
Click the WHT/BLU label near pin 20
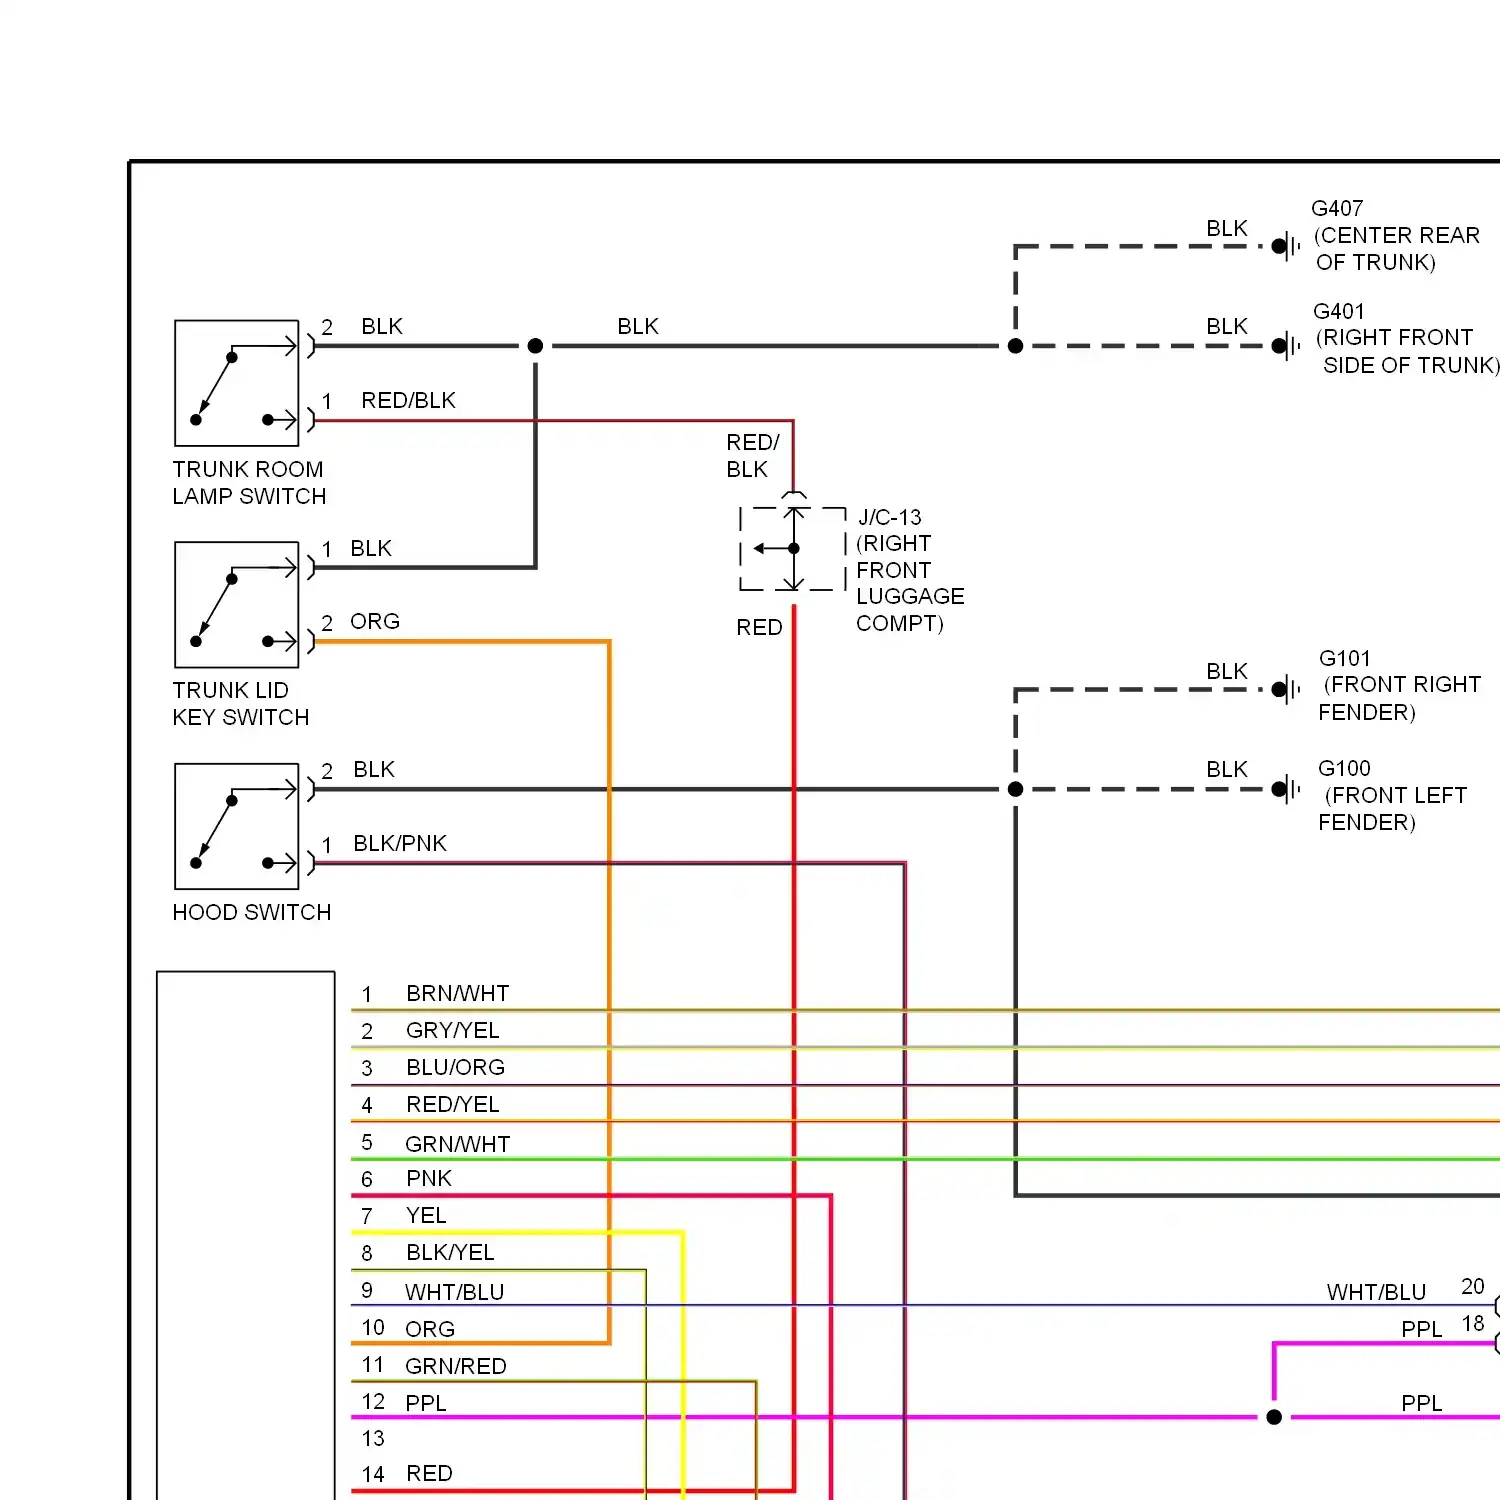point(1376,1291)
